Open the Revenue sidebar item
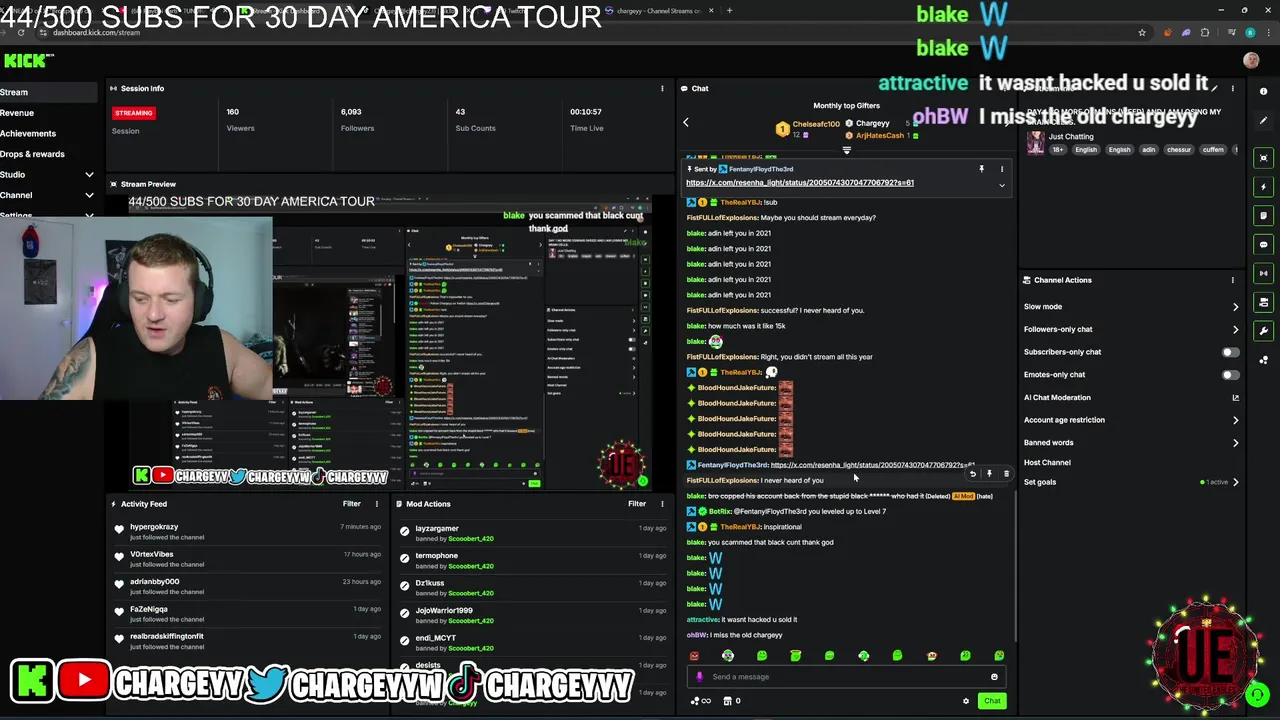Viewport: 1280px width, 720px height. pyautogui.click(x=17, y=113)
